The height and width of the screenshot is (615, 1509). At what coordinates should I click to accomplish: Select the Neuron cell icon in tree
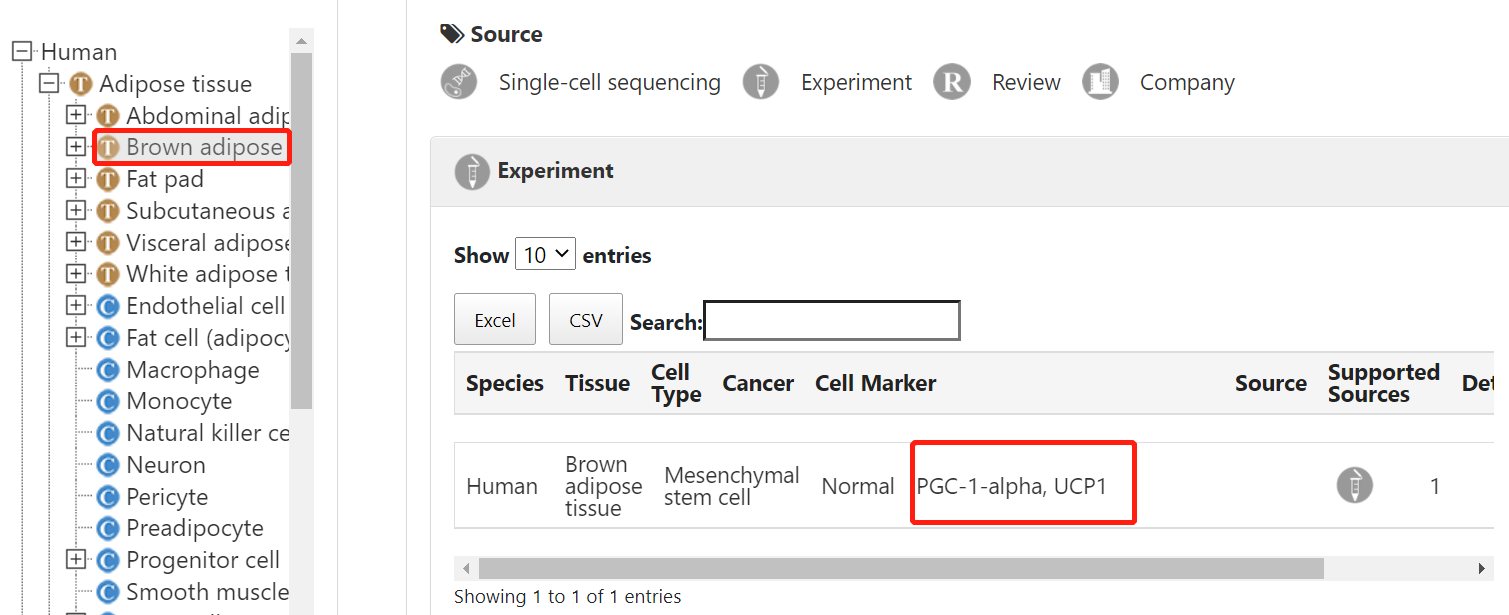coord(108,465)
